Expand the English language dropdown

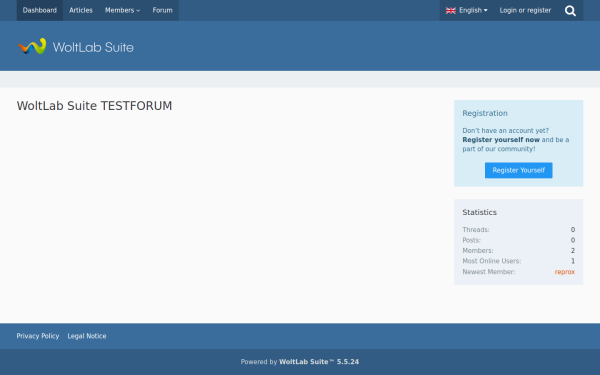click(466, 10)
